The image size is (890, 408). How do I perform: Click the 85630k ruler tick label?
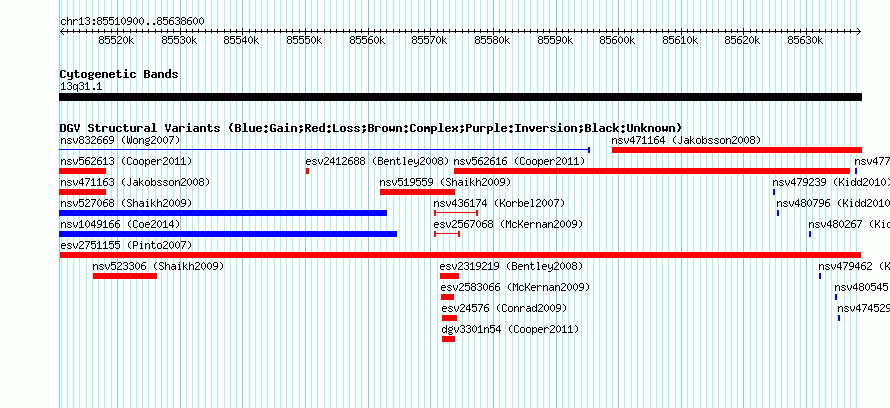[806, 40]
